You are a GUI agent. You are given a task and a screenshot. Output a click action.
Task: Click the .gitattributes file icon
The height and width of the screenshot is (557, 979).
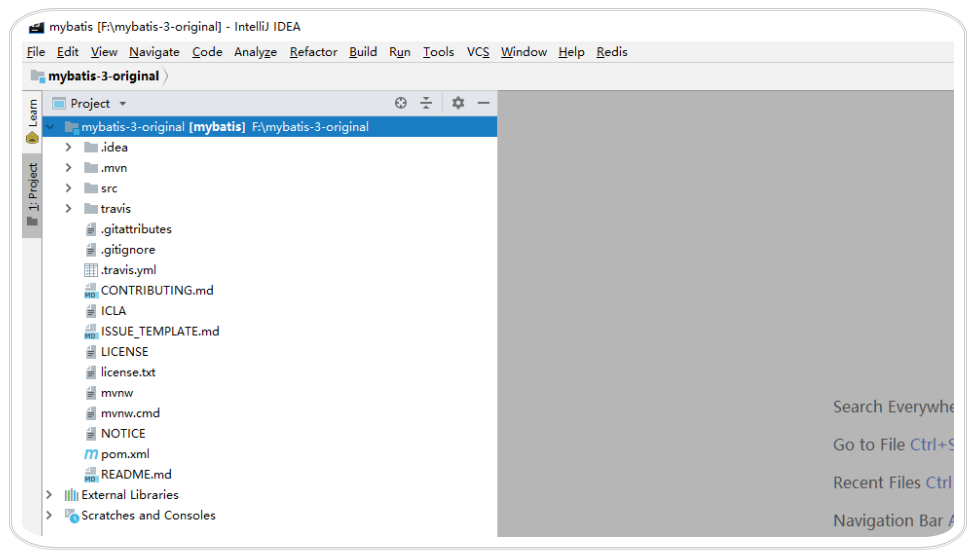pos(91,229)
